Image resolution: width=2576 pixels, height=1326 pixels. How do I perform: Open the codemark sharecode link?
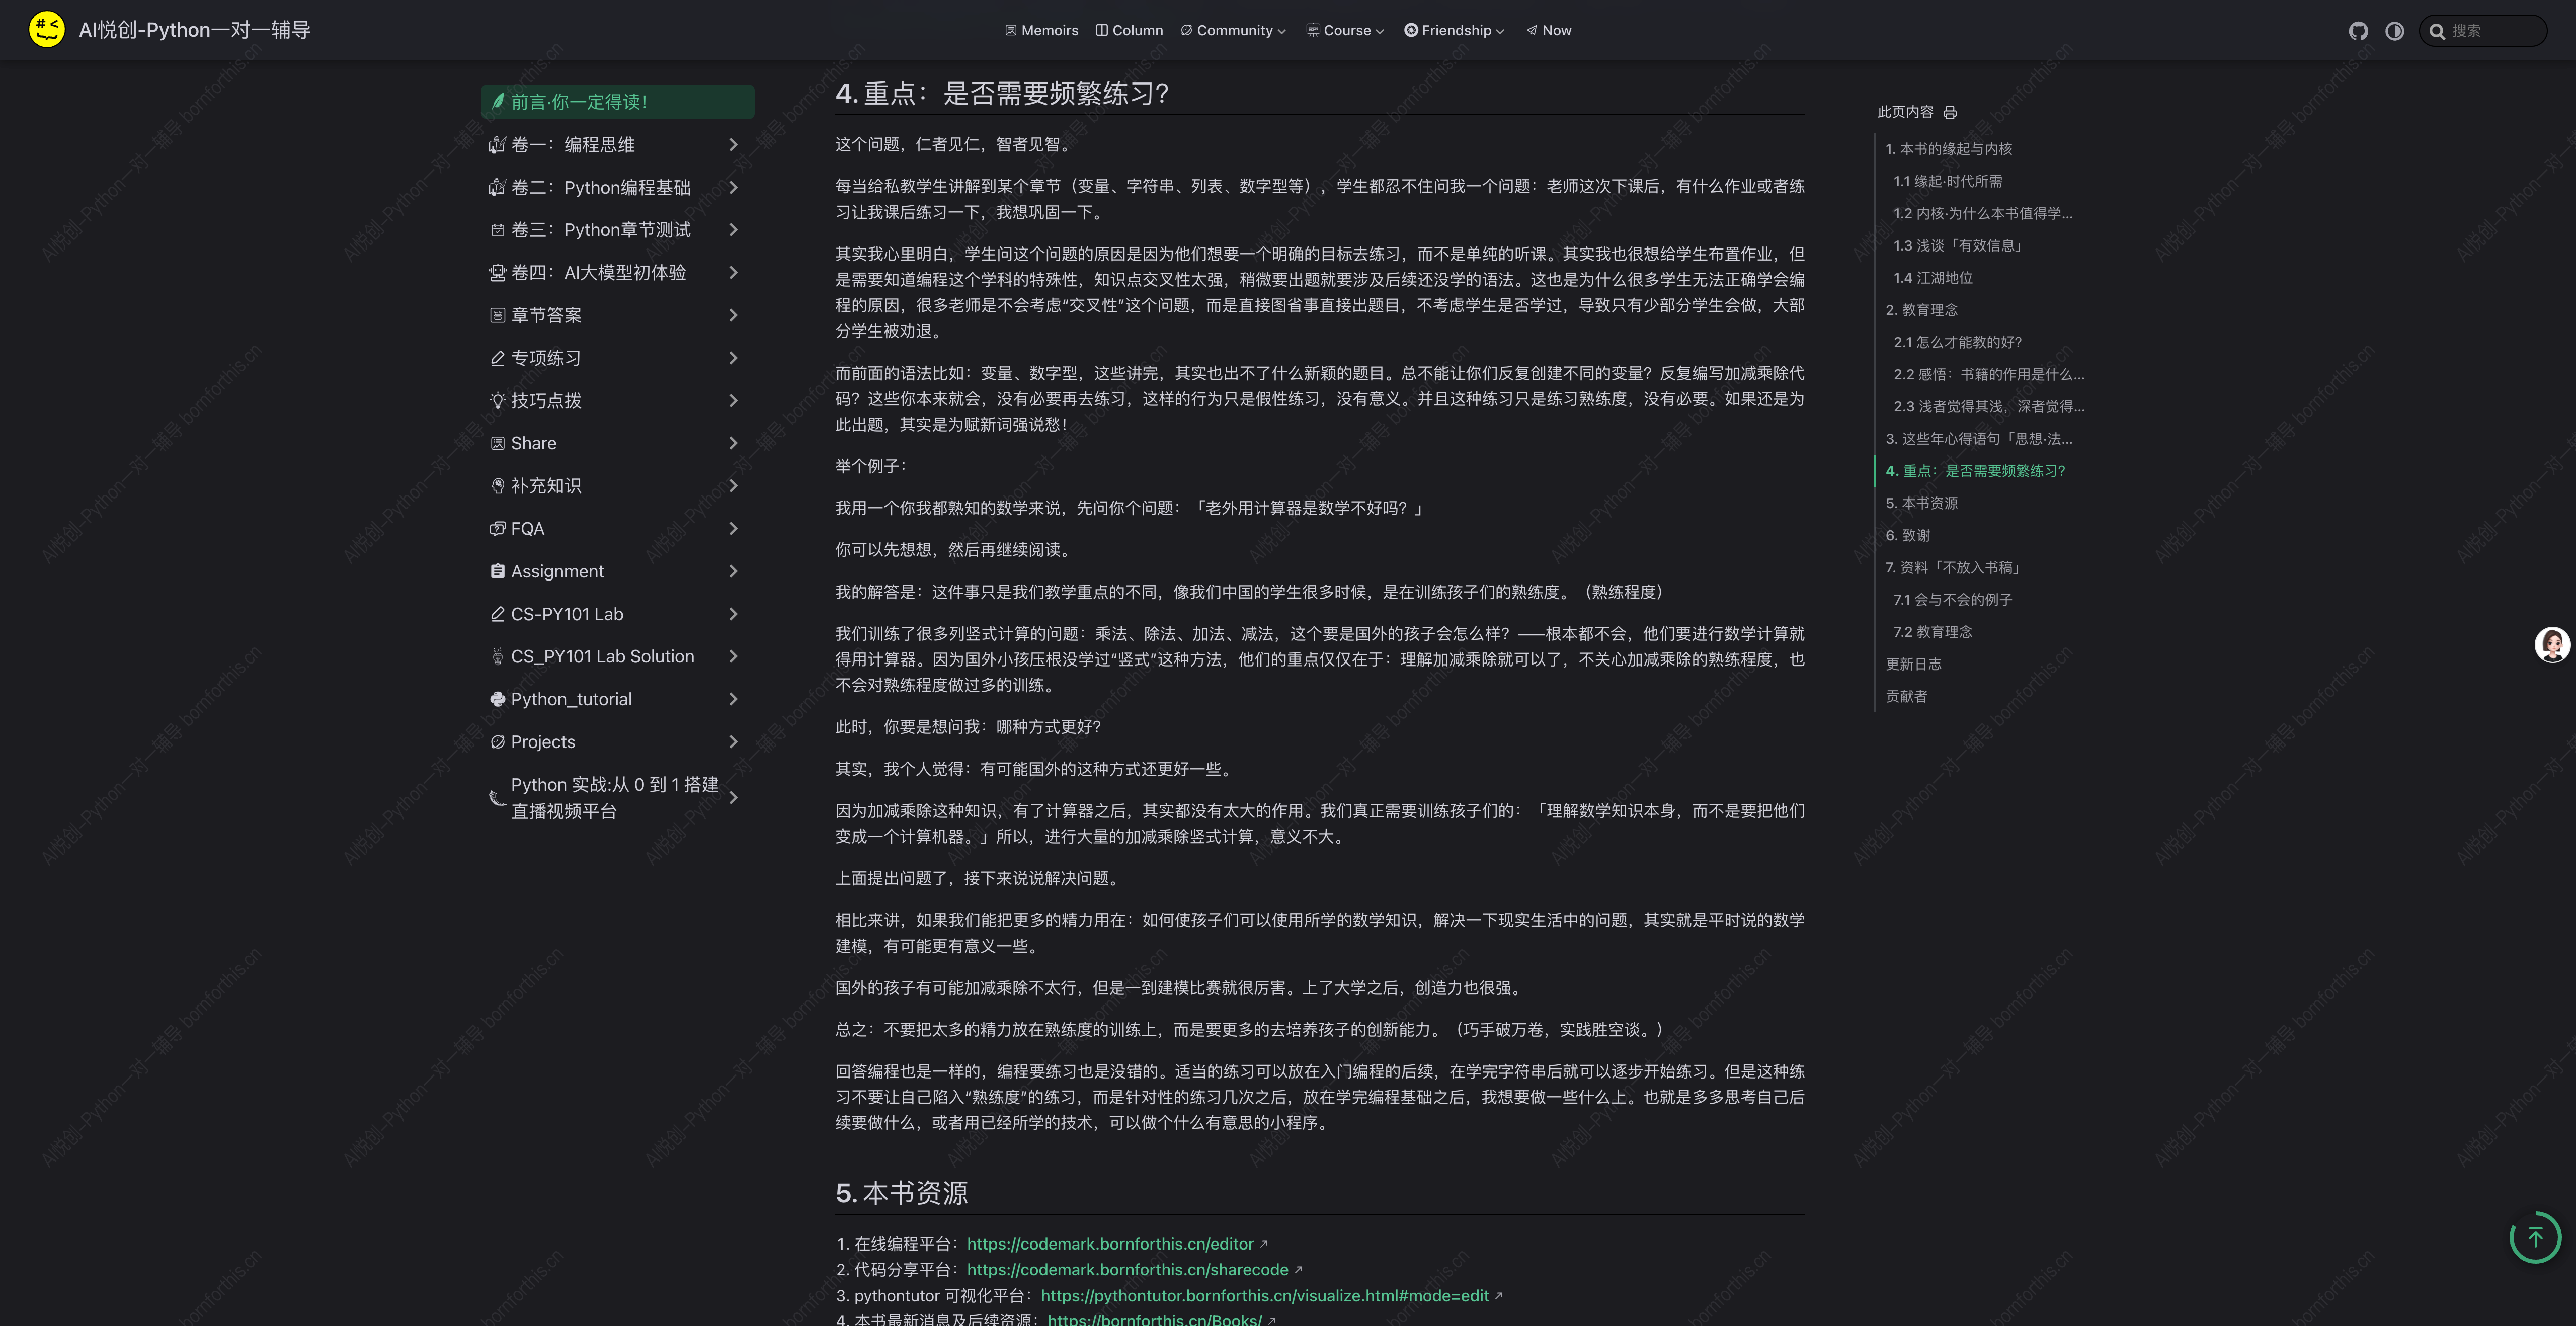pyautogui.click(x=1127, y=1270)
